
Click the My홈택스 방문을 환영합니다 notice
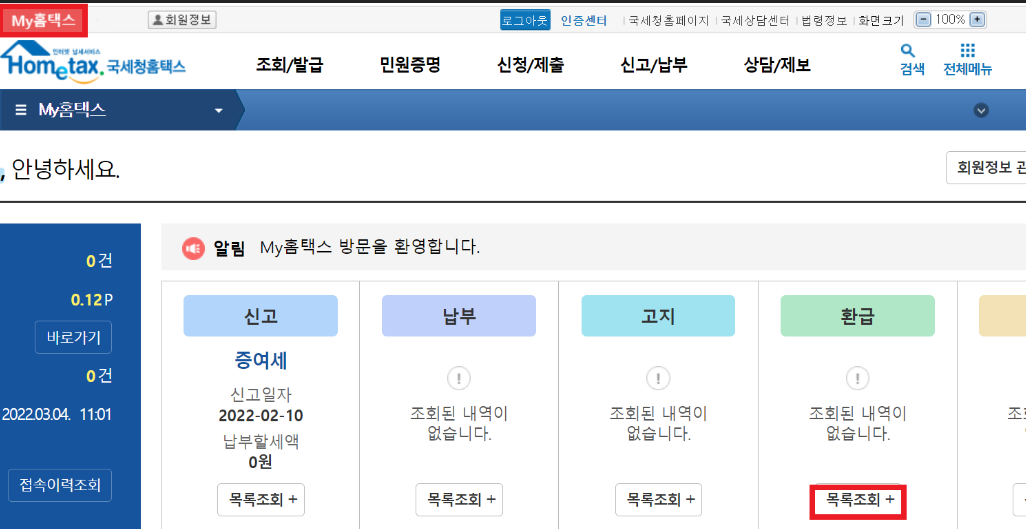pyautogui.click(x=370, y=247)
